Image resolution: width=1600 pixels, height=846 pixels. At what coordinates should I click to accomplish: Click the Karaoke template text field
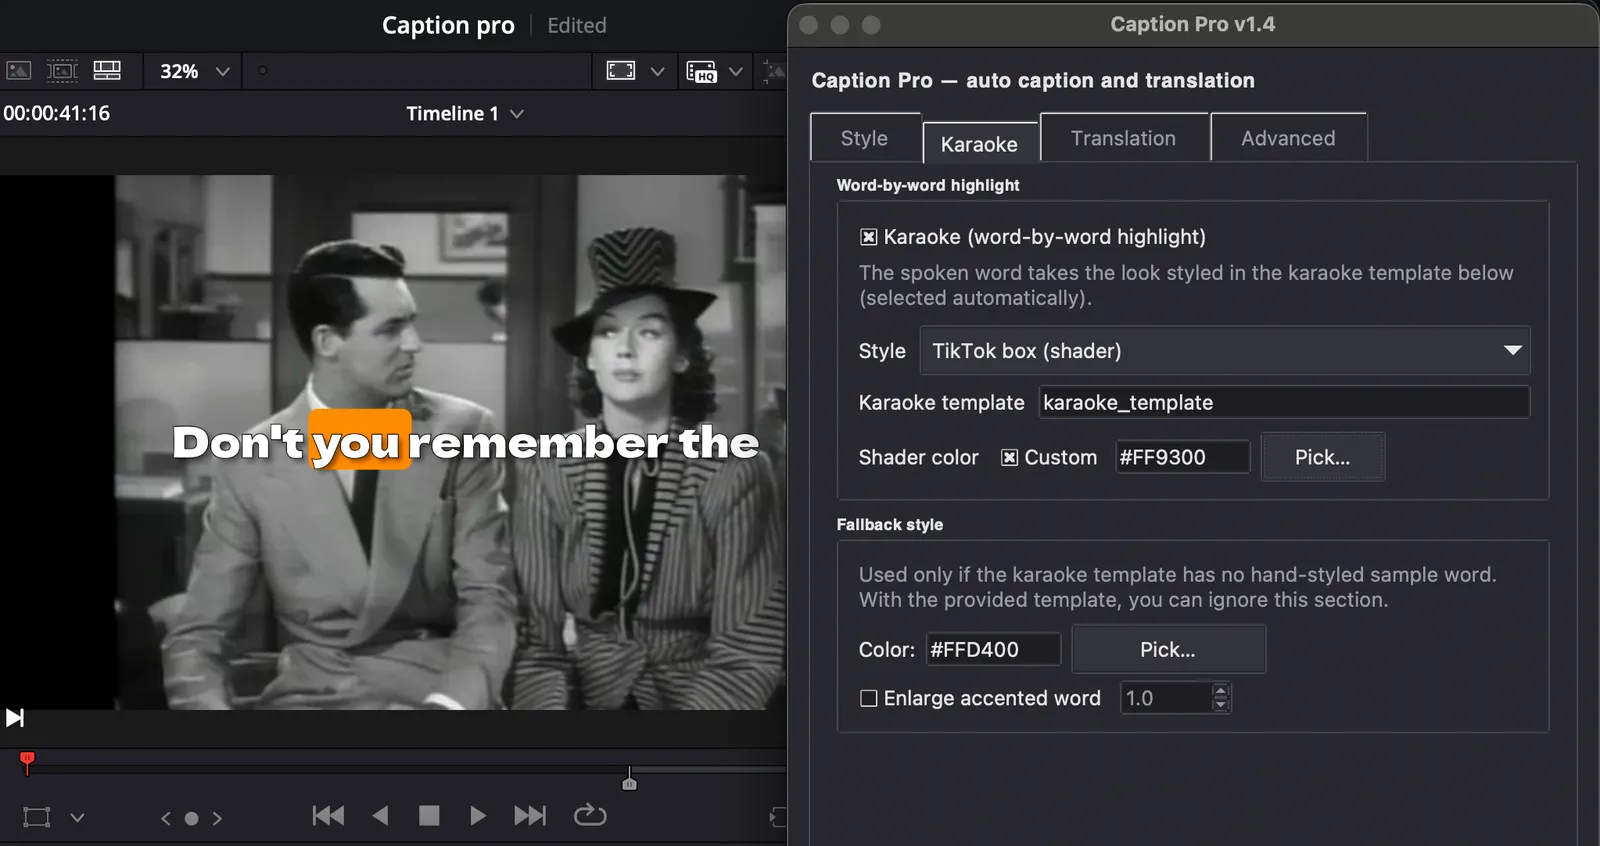pos(1284,402)
